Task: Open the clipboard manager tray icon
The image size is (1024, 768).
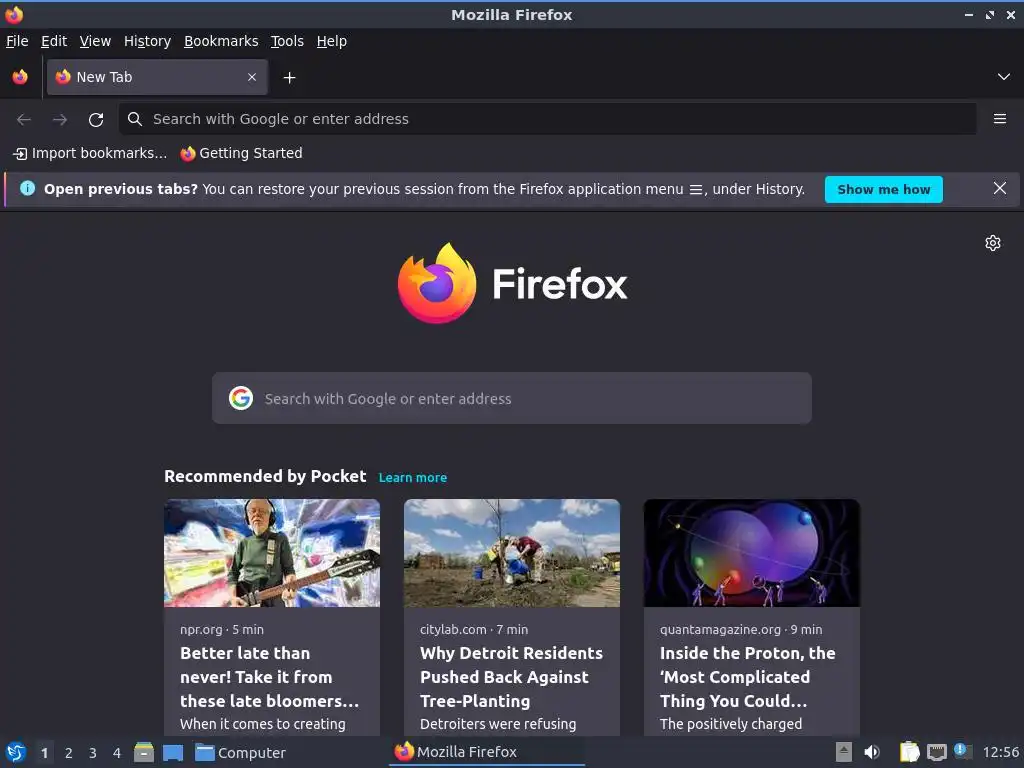Action: (x=909, y=752)
